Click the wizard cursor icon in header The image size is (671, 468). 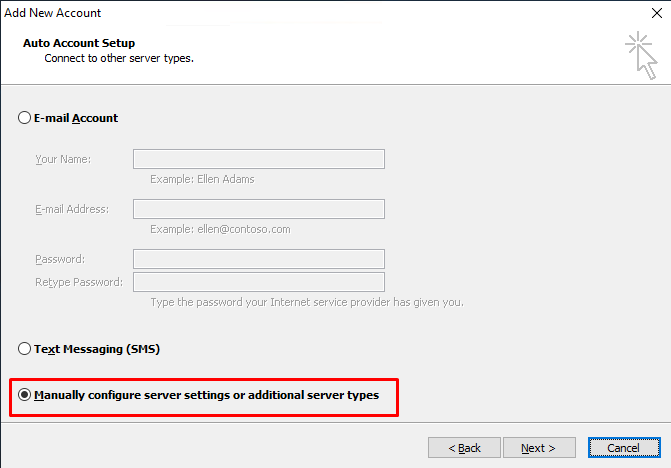(641, 55)
